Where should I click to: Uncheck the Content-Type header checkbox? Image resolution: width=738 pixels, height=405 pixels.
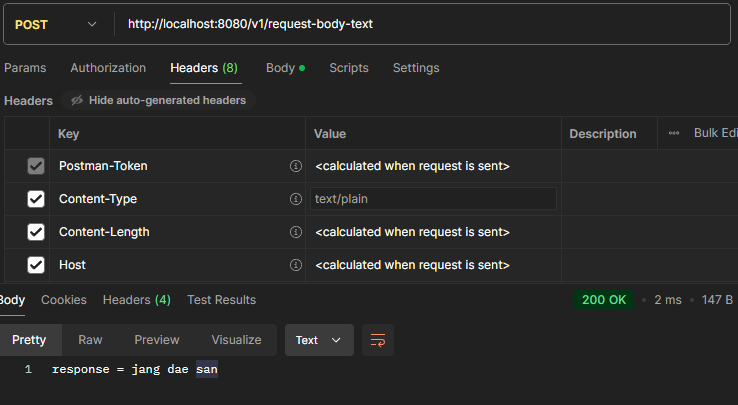pos(36,199)
